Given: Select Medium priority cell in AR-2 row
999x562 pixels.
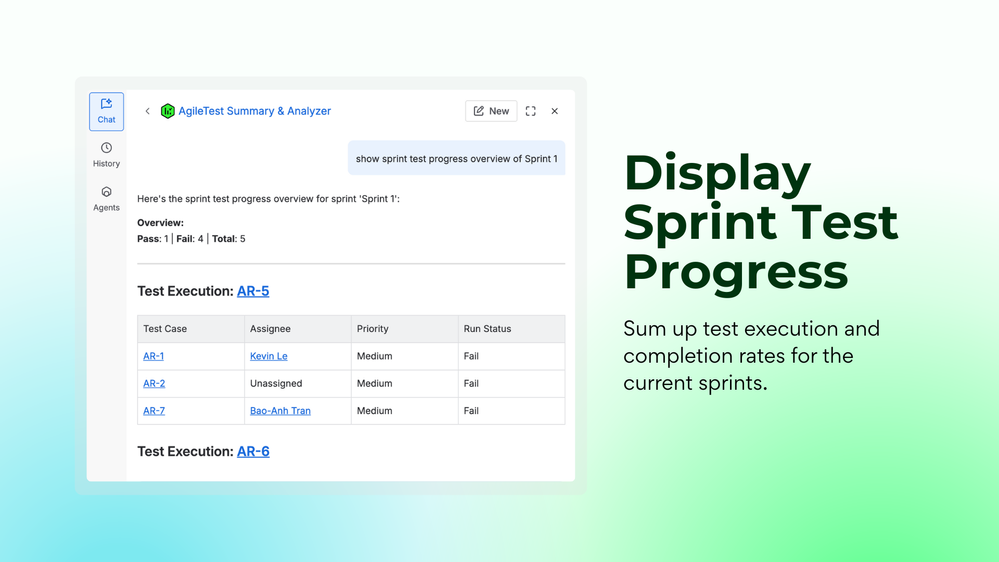Looking at the screenshot, I should point(405,384).
